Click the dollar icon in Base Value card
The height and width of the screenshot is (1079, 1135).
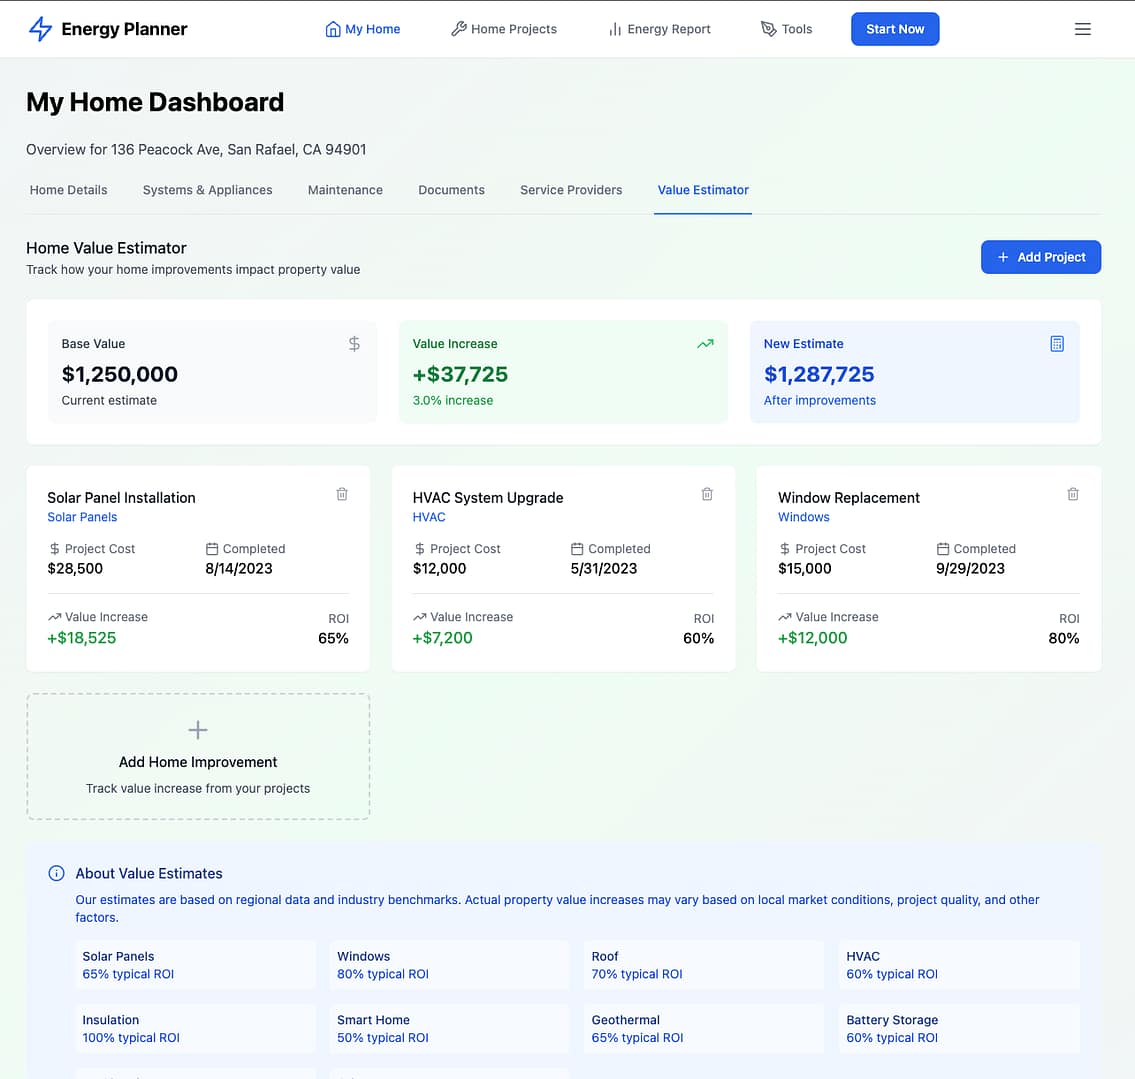[354, 344]
